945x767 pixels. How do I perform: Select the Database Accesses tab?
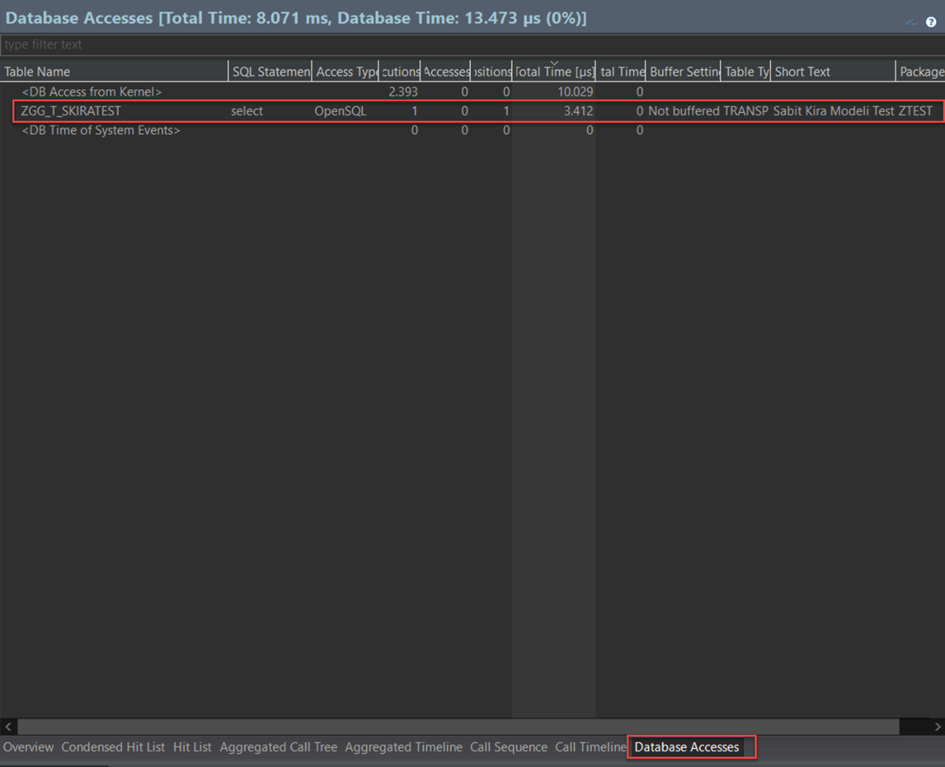(x=687, y=747)
